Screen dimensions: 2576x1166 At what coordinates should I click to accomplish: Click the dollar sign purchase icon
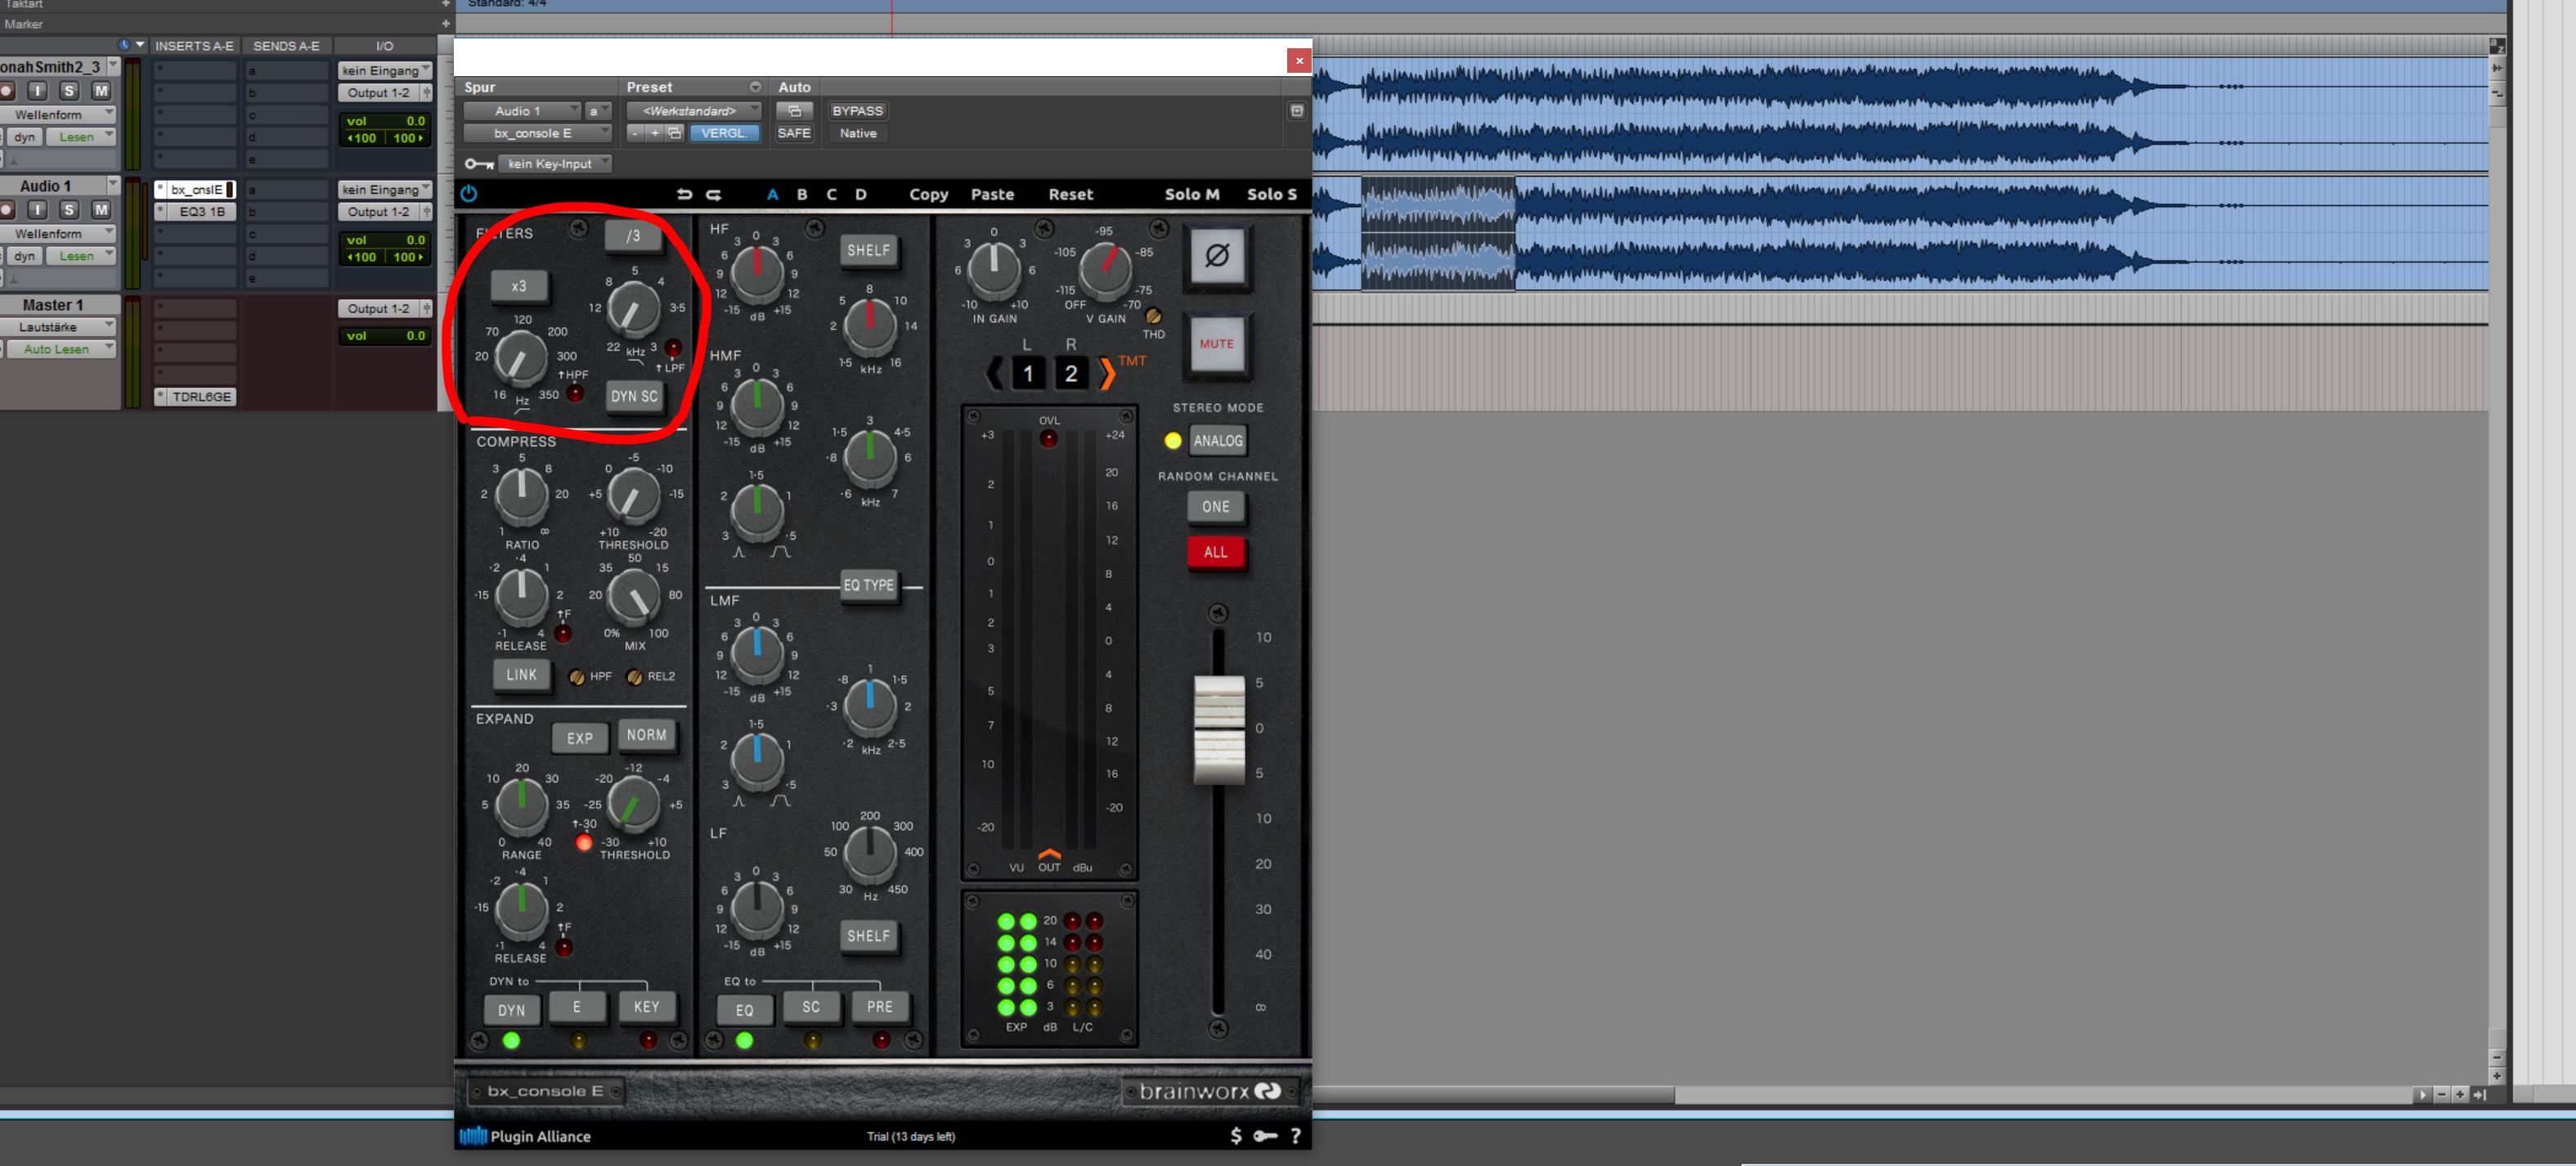tap(1236, 1135)
